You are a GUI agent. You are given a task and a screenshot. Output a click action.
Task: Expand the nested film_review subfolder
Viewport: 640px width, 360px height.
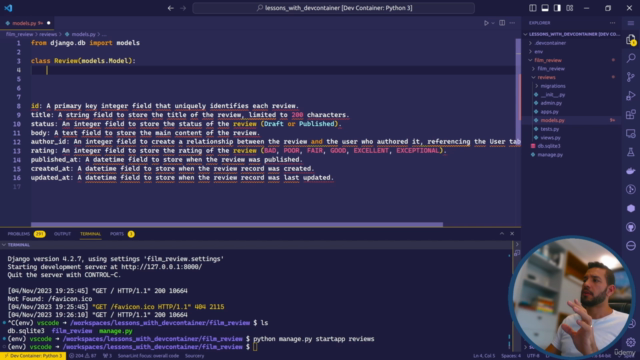[x=551, y=69]
